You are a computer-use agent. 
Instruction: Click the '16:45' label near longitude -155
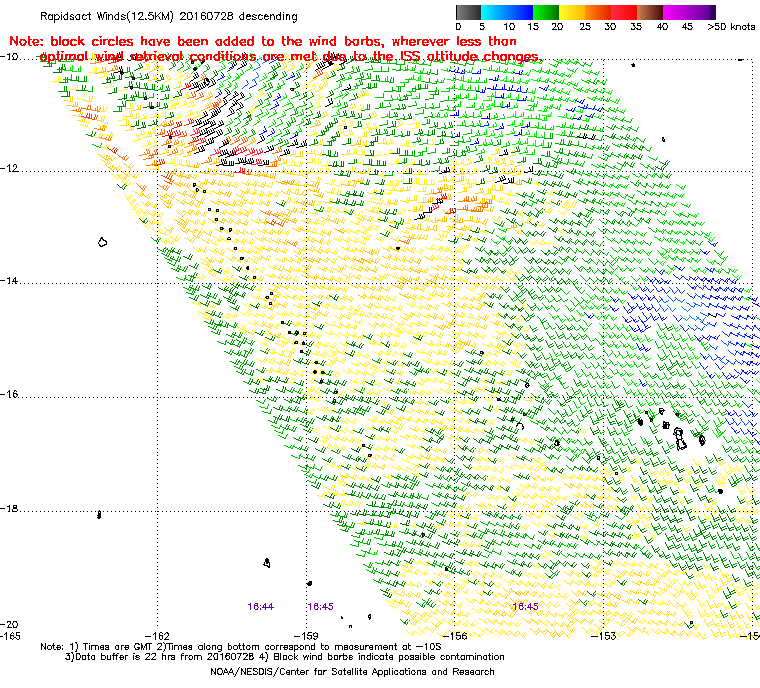pos(525,607)
